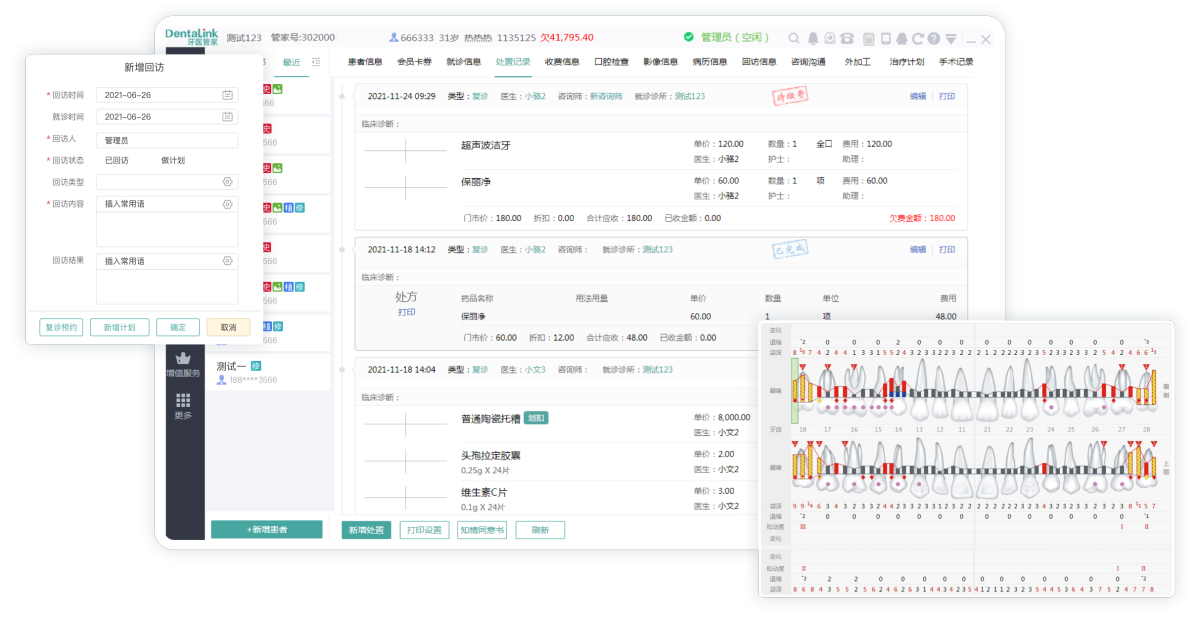This screenshot has height=622, width=1200.
Task: Open the QQ penguin icon in top bar
Action: tap(901, 39)
